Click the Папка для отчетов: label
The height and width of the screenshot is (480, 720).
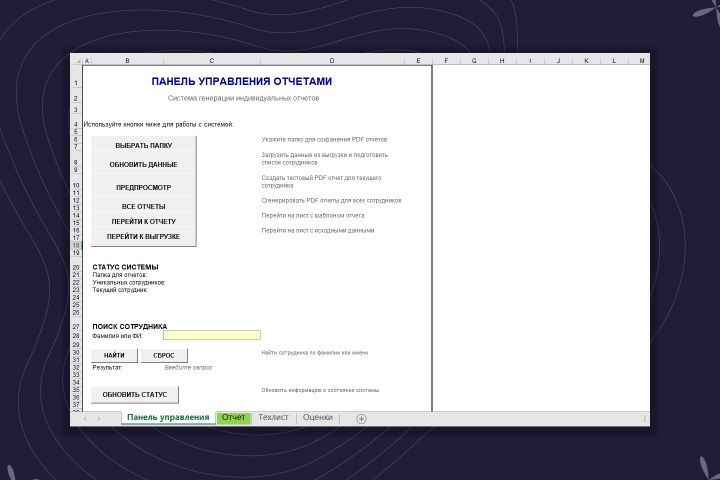[120, 275]
